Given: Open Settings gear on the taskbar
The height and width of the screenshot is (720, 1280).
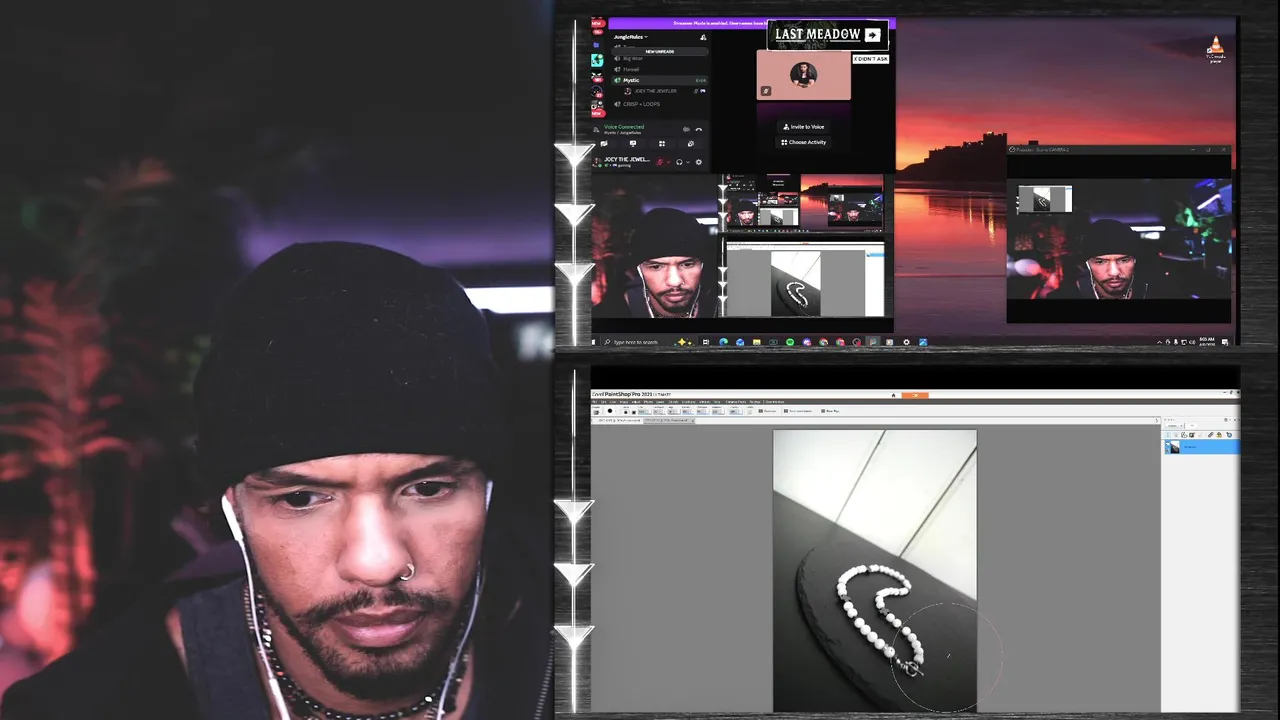Looking at the screenshot, I should tap(906, 342).
